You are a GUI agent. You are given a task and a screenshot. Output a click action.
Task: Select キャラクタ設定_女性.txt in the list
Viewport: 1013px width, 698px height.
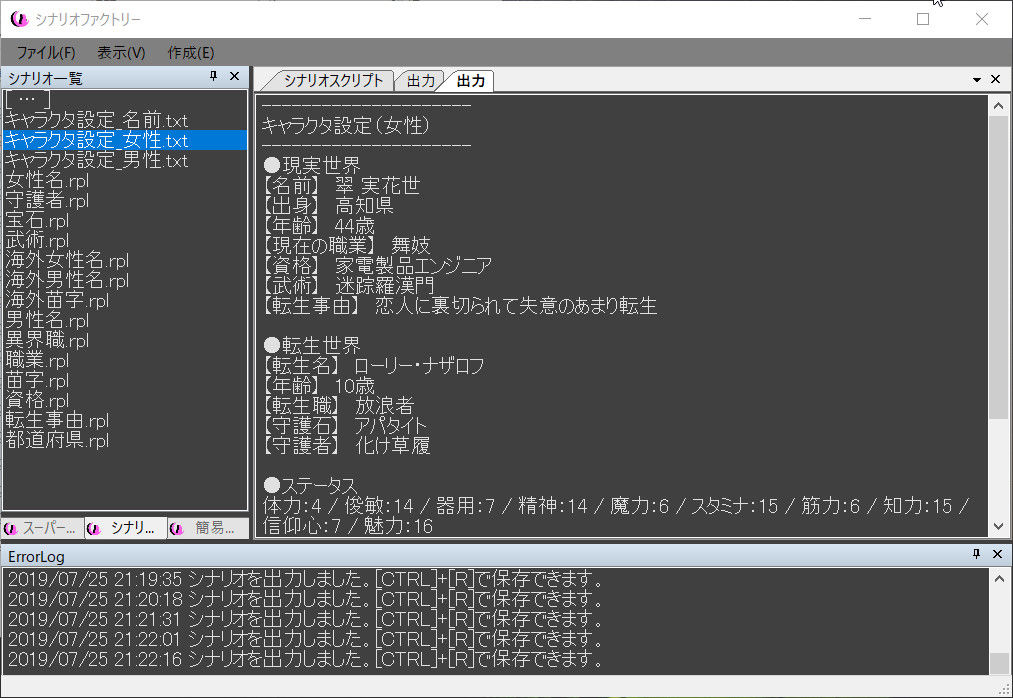pyautogui.click(x=125, y=140)
